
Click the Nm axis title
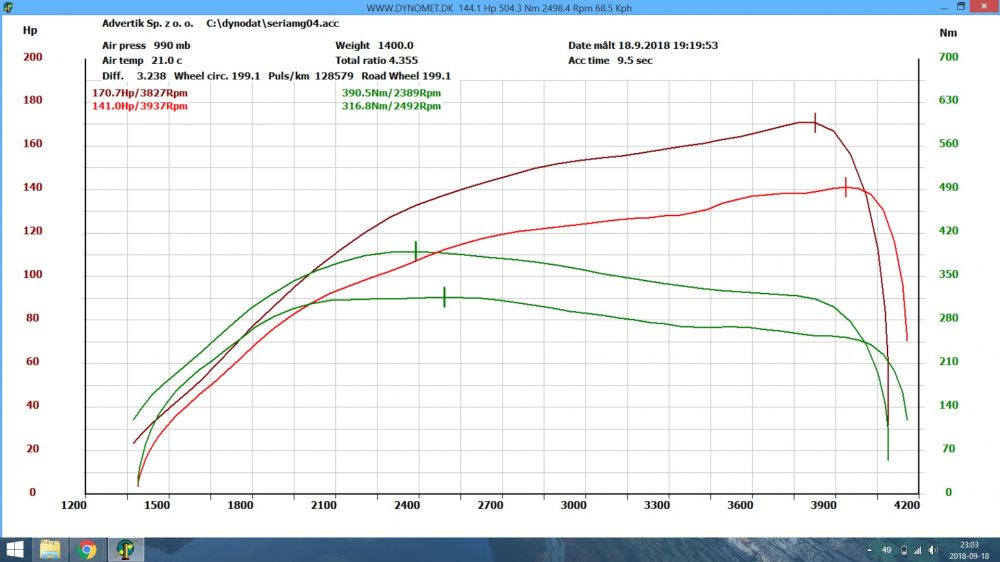[948, 33]
